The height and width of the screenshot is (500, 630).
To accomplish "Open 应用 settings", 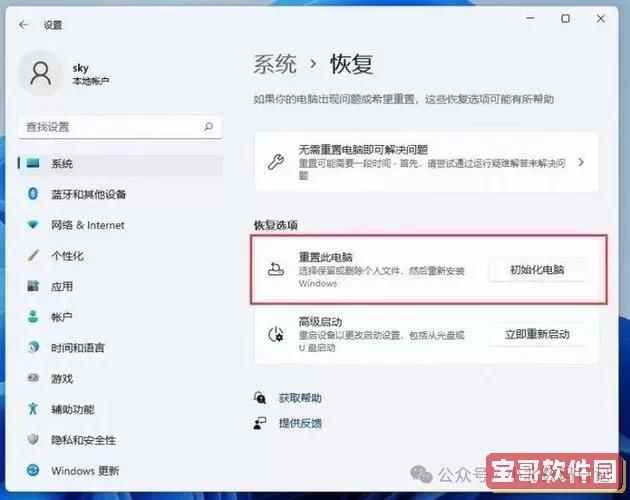I will (x=120, y=286).
